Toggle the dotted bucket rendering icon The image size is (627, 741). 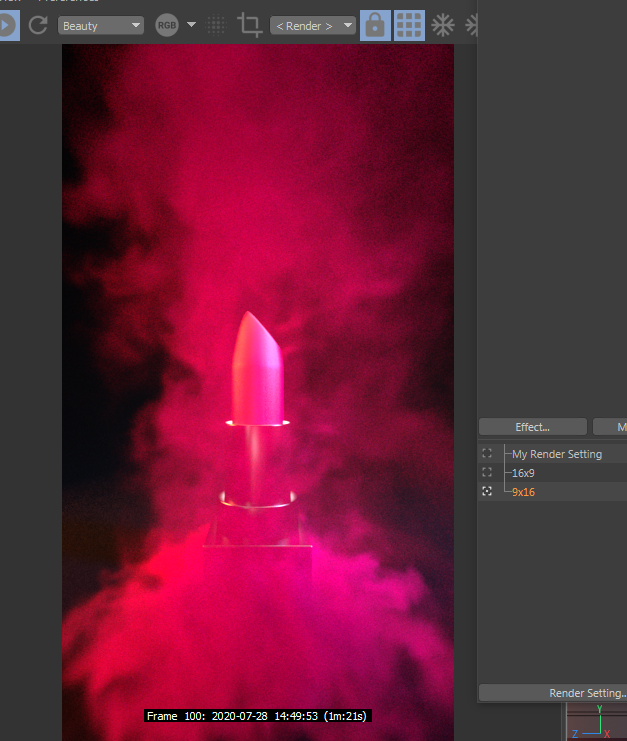(x=216, y=26)
